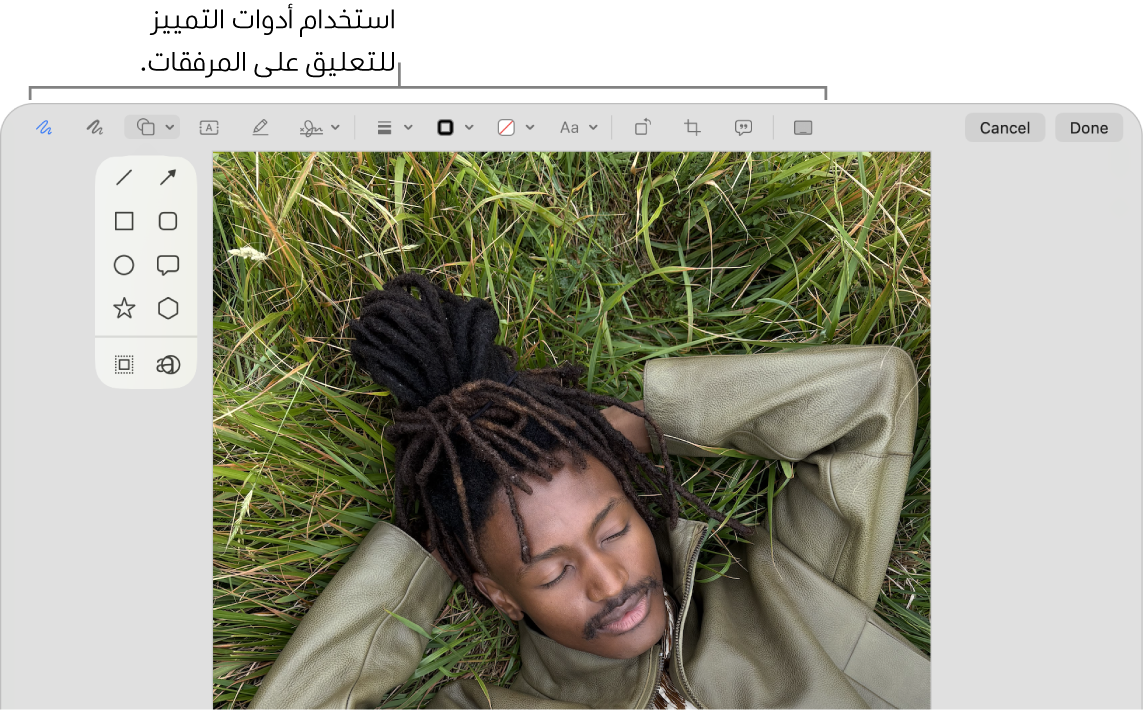Choose the Hexagon polygon shape
Screen dimensions: 1144x710
point(168,308)
